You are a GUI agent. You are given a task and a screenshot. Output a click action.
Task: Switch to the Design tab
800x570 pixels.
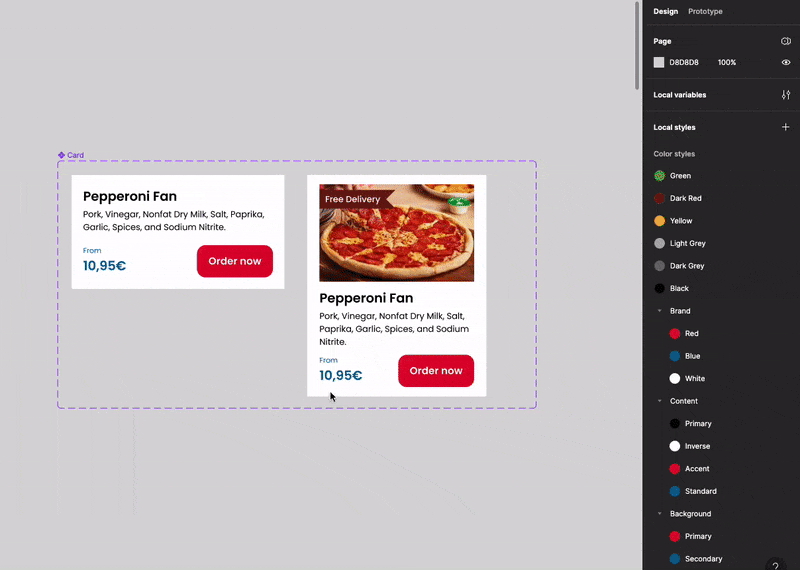click(x=666, y=11)
